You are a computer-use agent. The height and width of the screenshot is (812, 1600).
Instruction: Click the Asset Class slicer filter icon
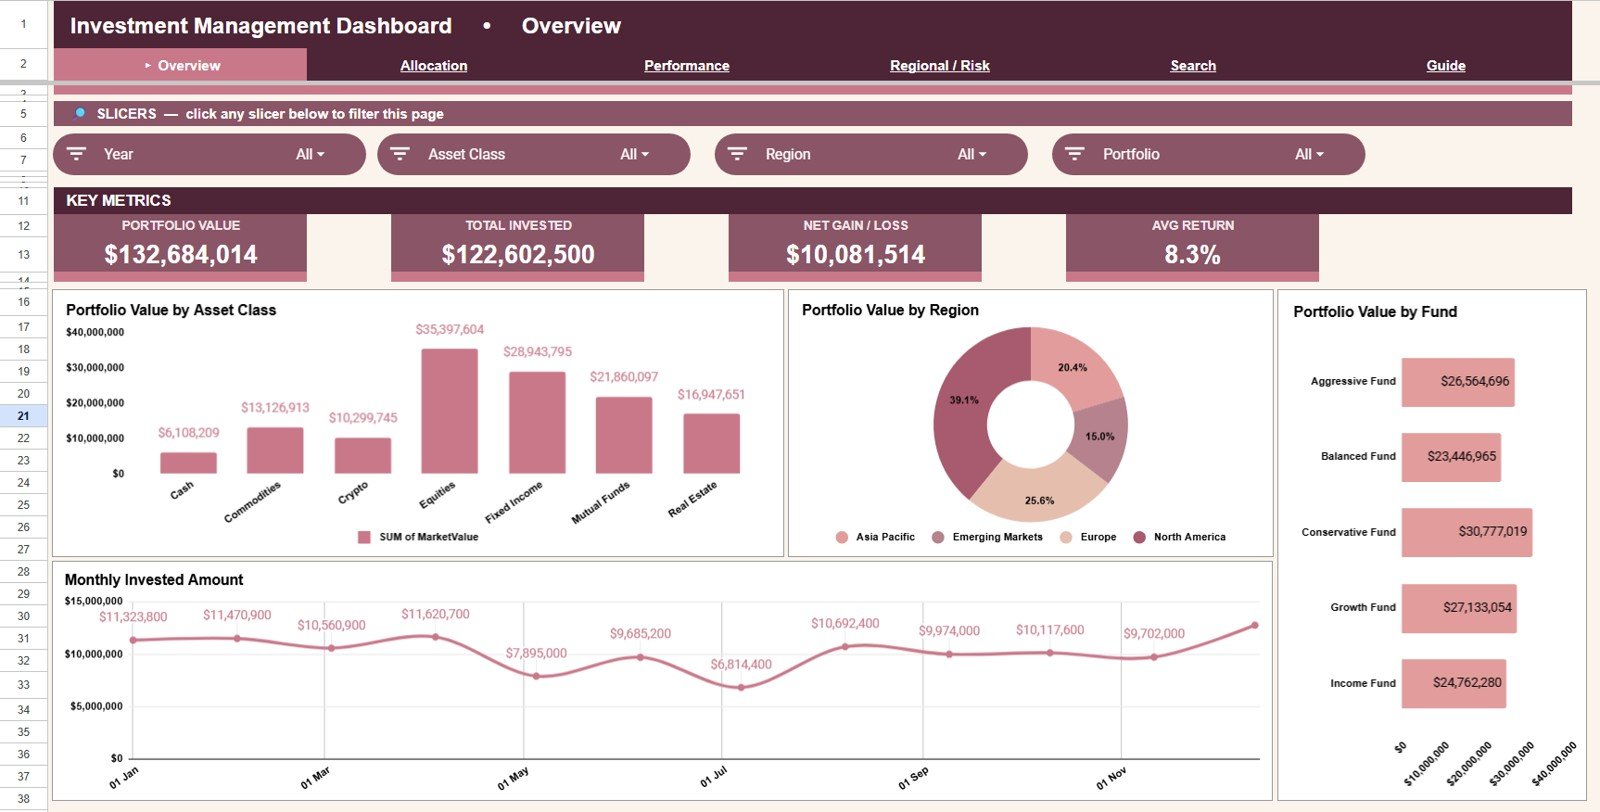tap(400, 154)
